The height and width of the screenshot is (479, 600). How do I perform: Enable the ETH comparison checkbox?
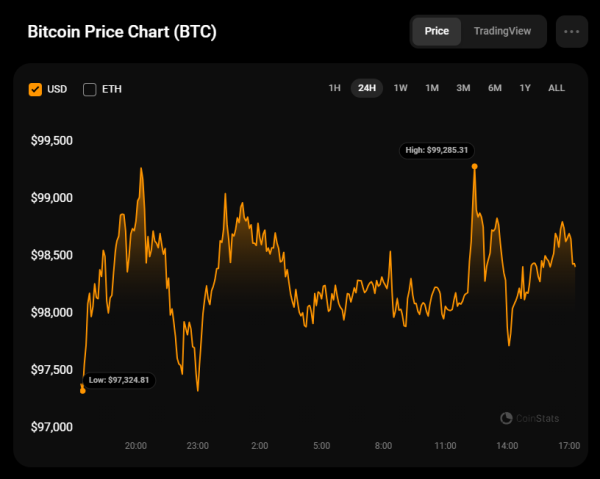90,89
